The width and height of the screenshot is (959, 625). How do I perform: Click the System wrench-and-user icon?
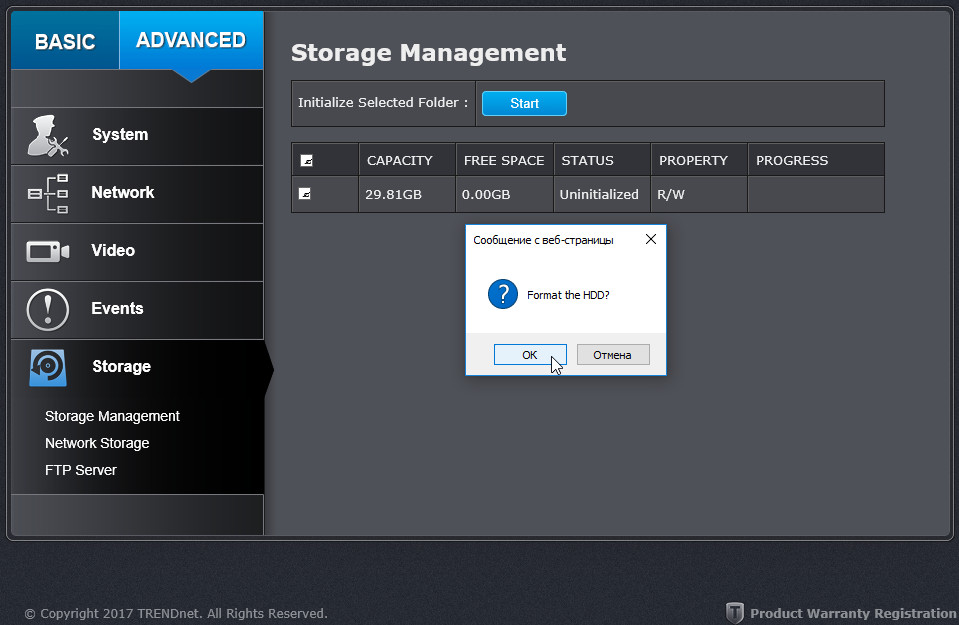click(47, 136)
